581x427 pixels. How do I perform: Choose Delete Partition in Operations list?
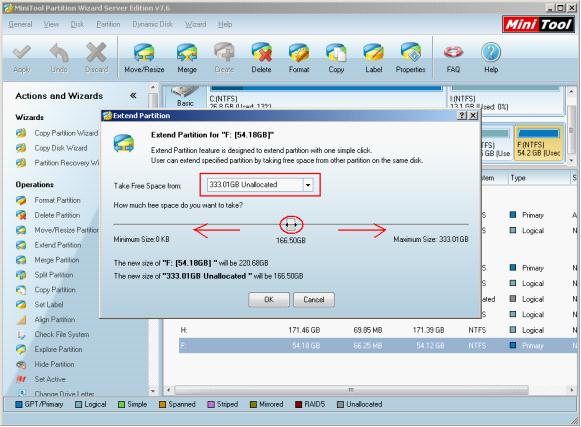point(48,215)
